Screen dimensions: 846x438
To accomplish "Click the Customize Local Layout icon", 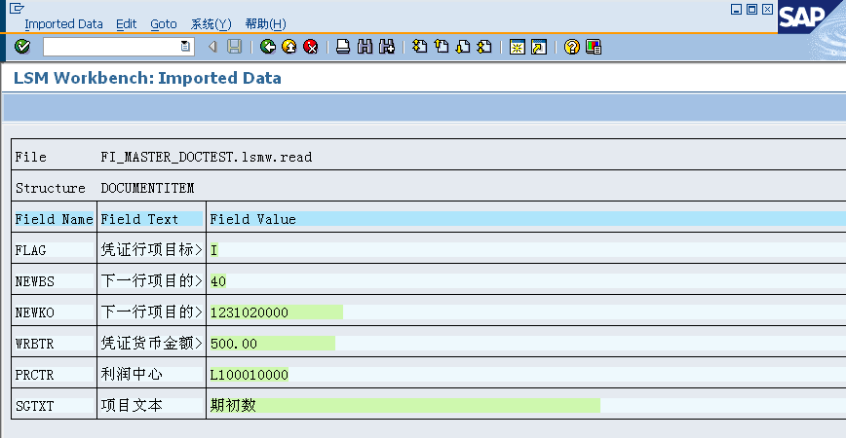I will click(593, 47).
